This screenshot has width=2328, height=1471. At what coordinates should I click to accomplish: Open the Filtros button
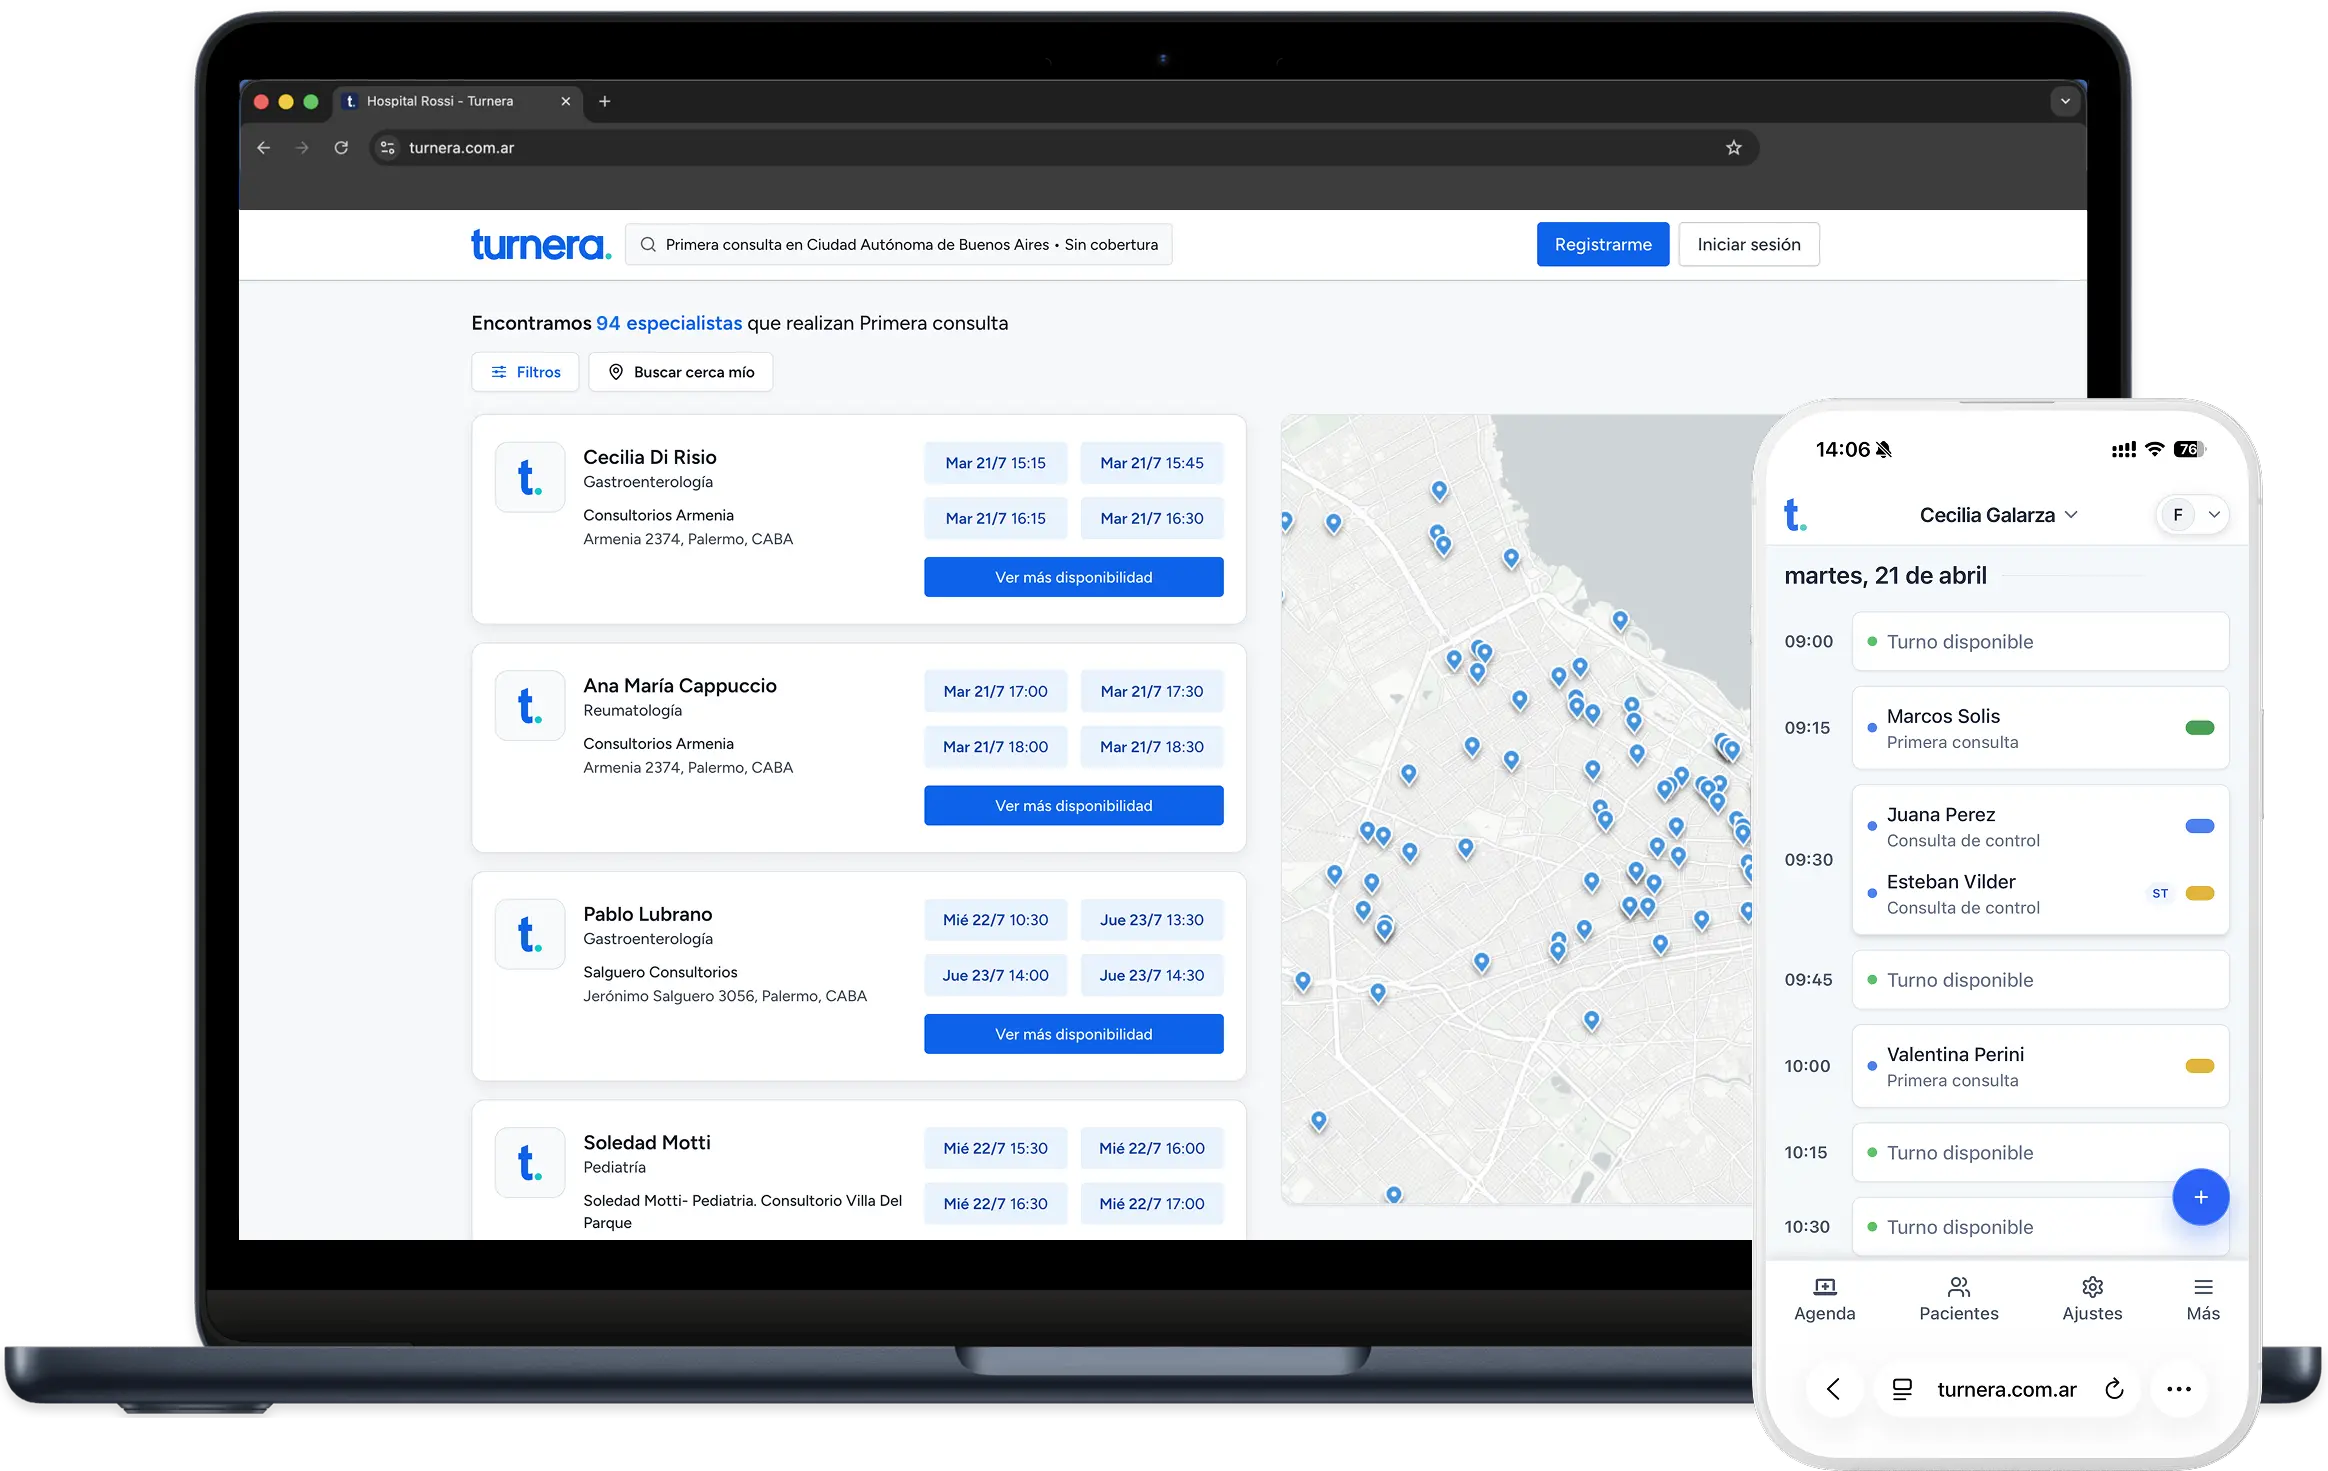pyautogui.click(x=525, y=372)
